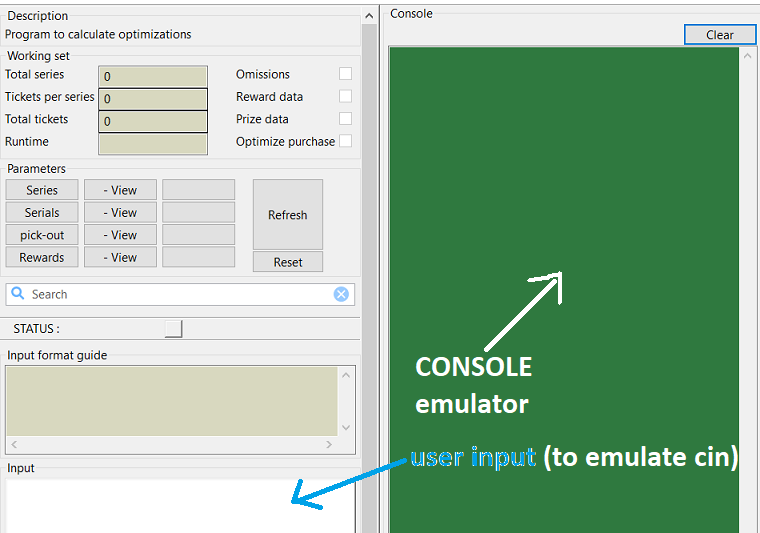Click the Reset button
Screen dimensions: 760x533
click(x=288, y=262)
